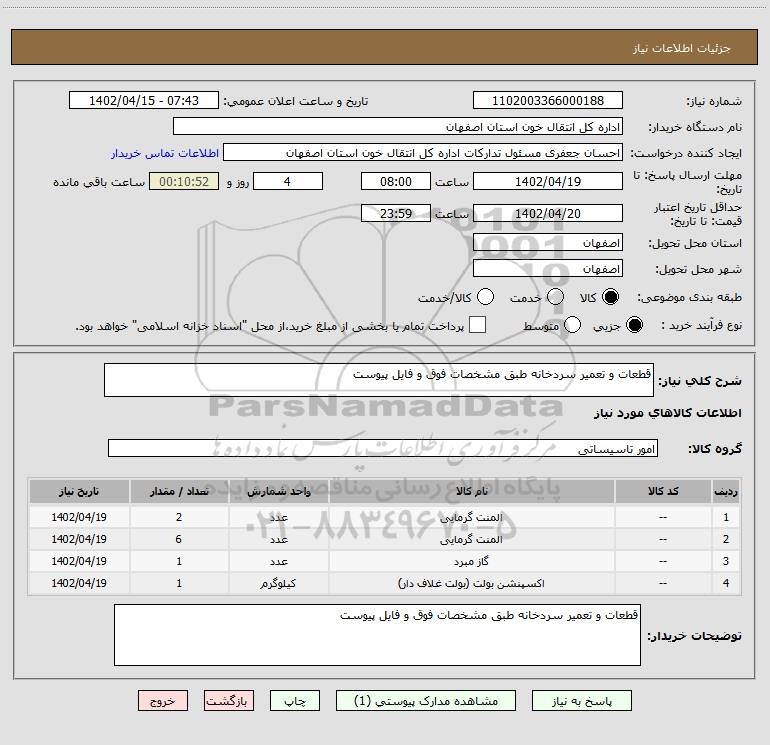Click المنت گرمایی in row 1
Screen dimensions: 770x745
coord(471,518)
